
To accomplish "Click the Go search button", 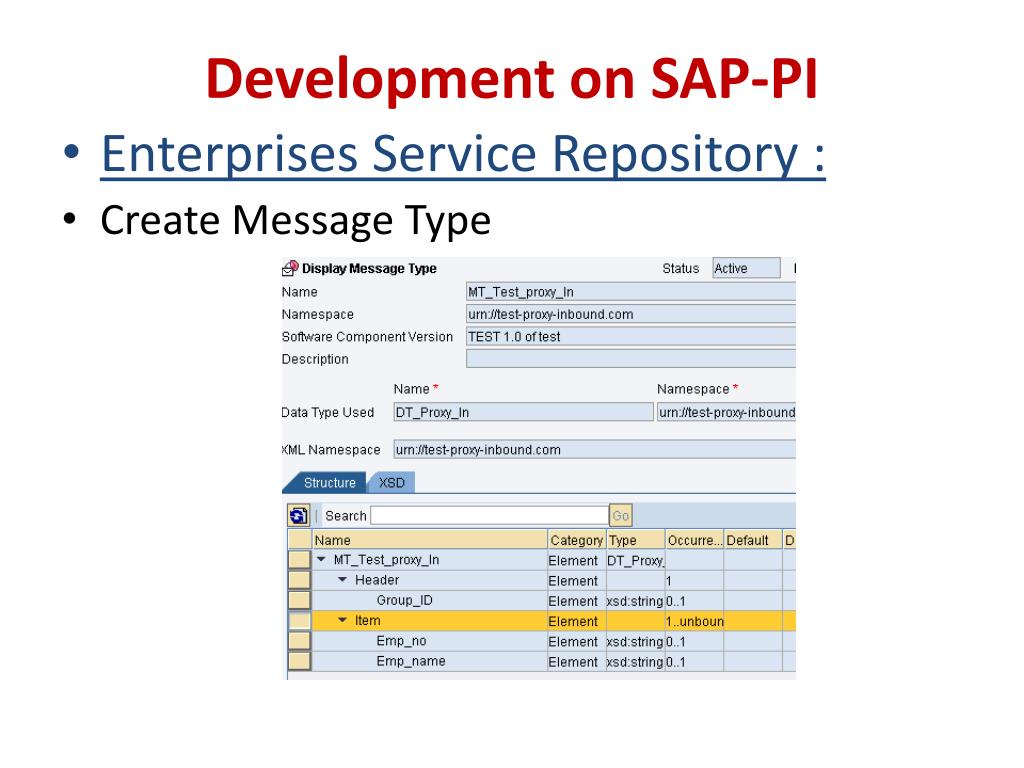I will [x=620, y=516].
